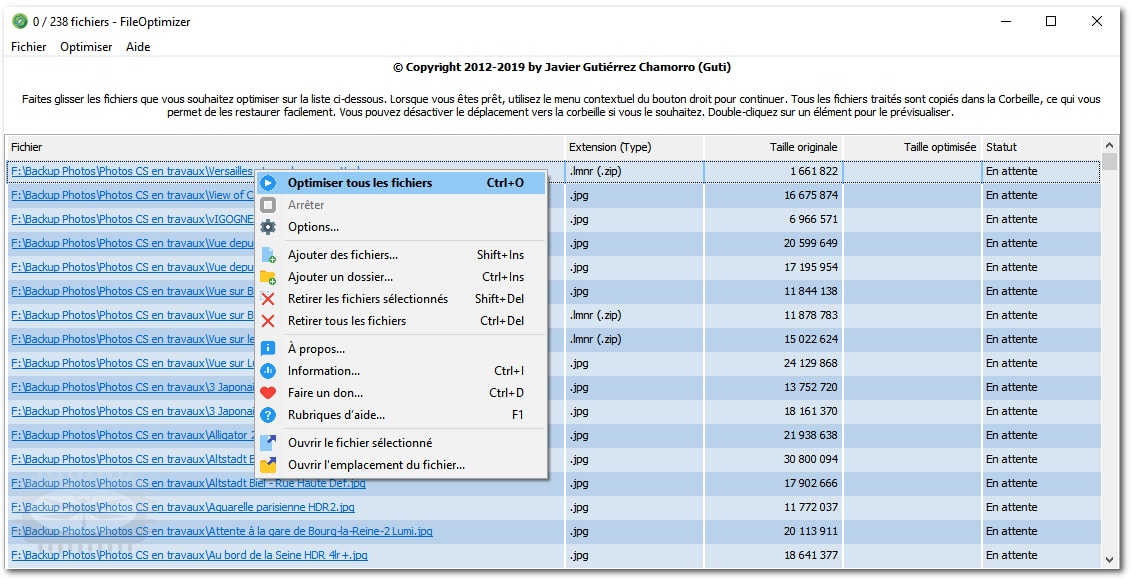Select the size cell 11 844 138
Viewport: 1131px width, 580px height.
click(x=773, y=291)
